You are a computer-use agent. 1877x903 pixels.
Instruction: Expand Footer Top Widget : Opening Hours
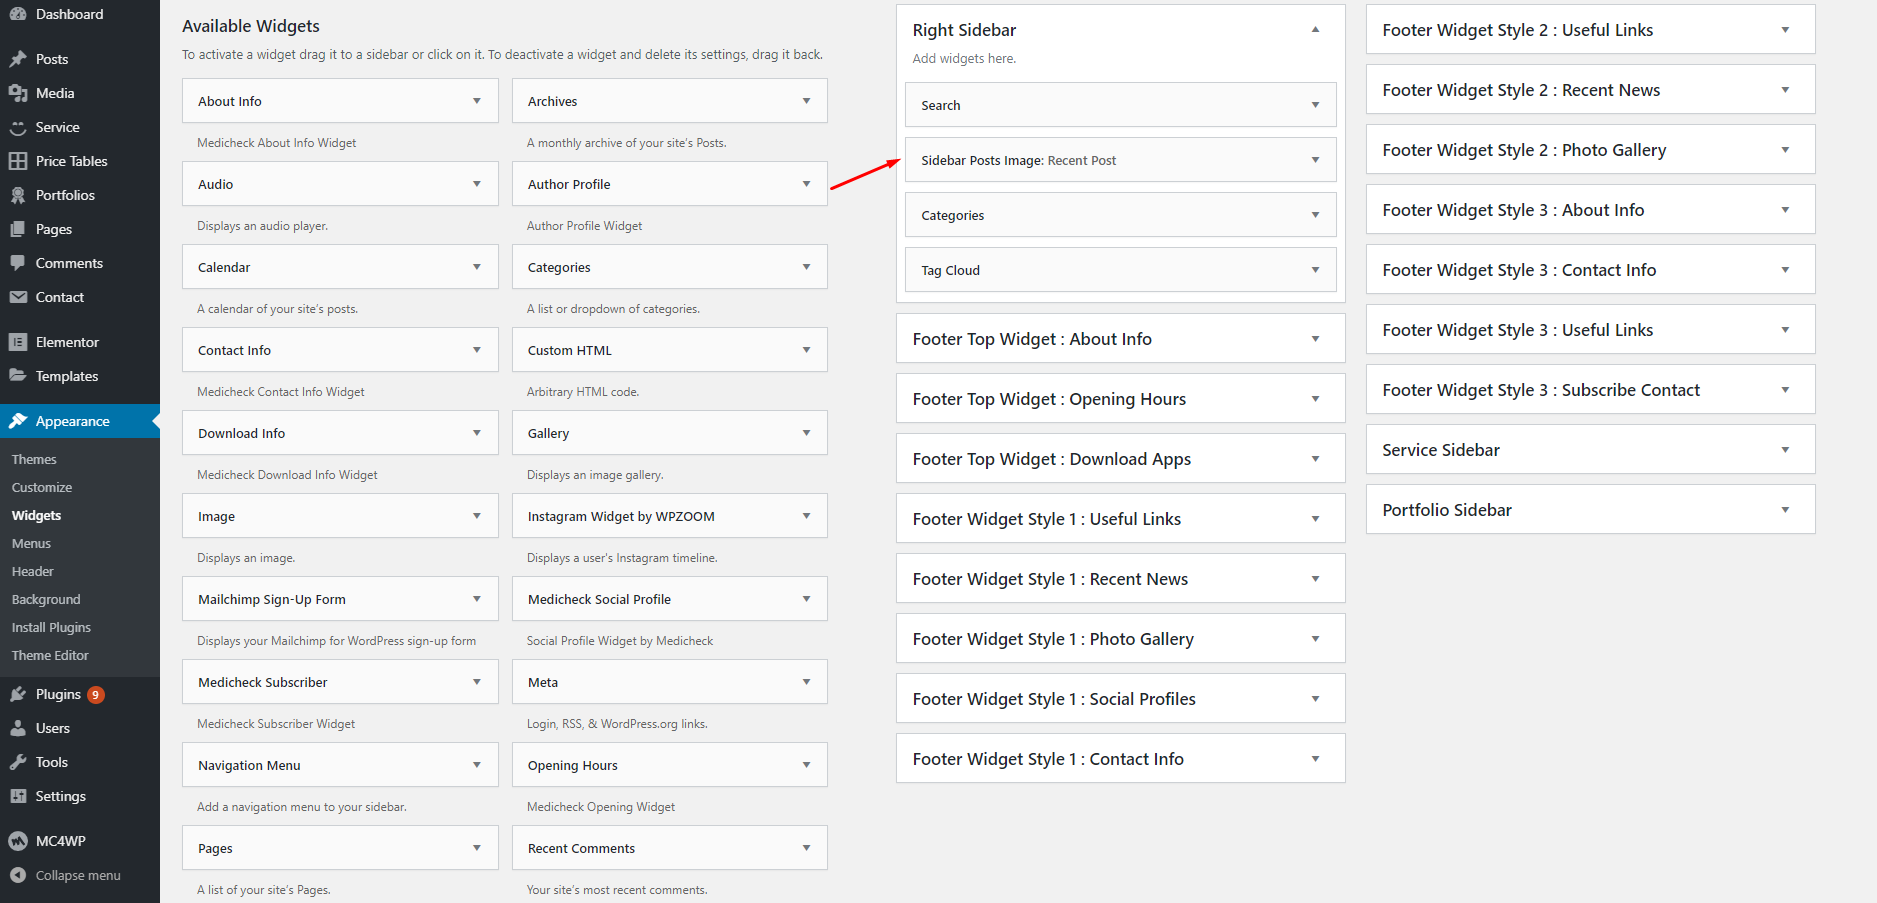coord(1315,399)
